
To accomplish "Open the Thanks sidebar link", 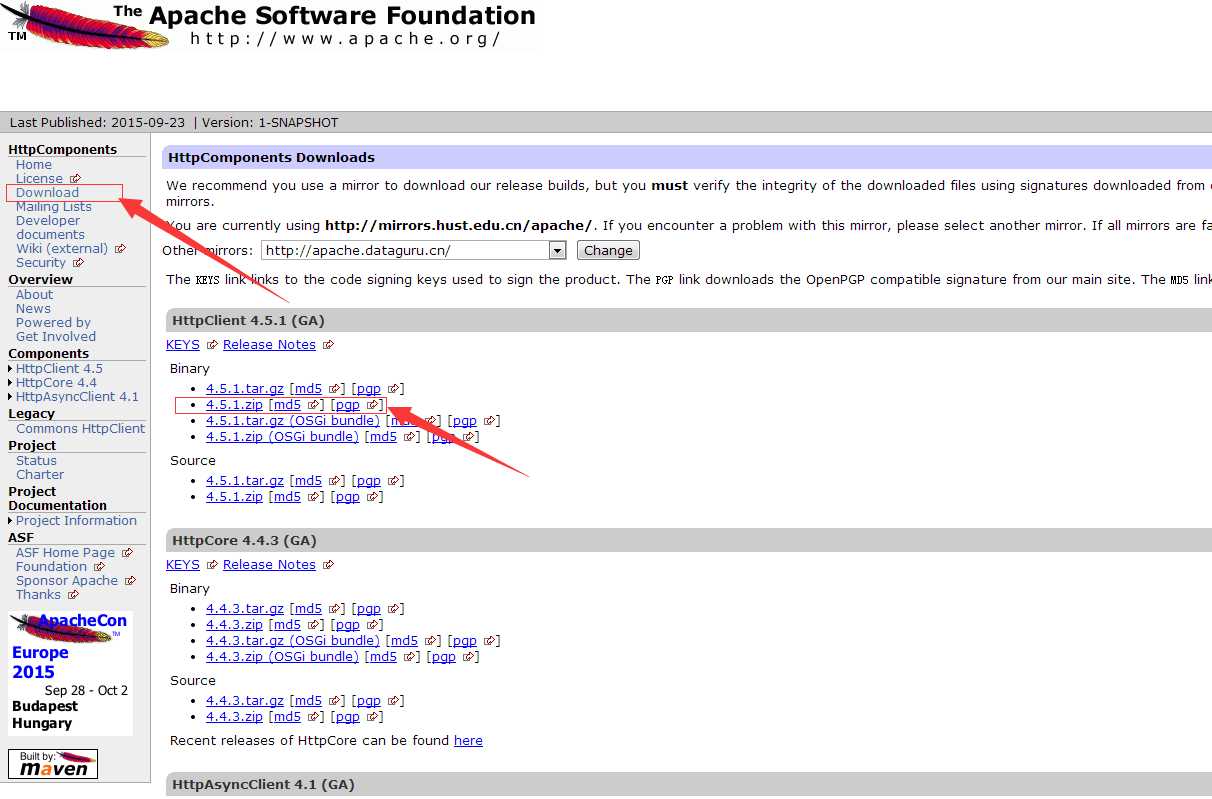I will point(38,595).
